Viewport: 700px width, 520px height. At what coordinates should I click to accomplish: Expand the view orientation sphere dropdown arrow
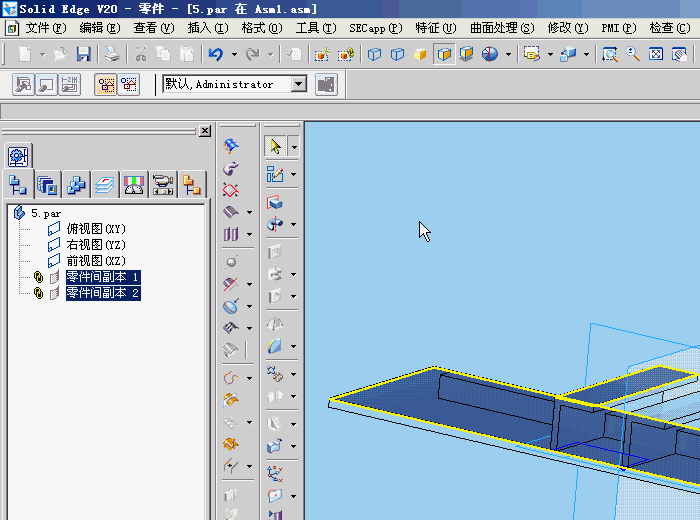(x=508, y=54)
